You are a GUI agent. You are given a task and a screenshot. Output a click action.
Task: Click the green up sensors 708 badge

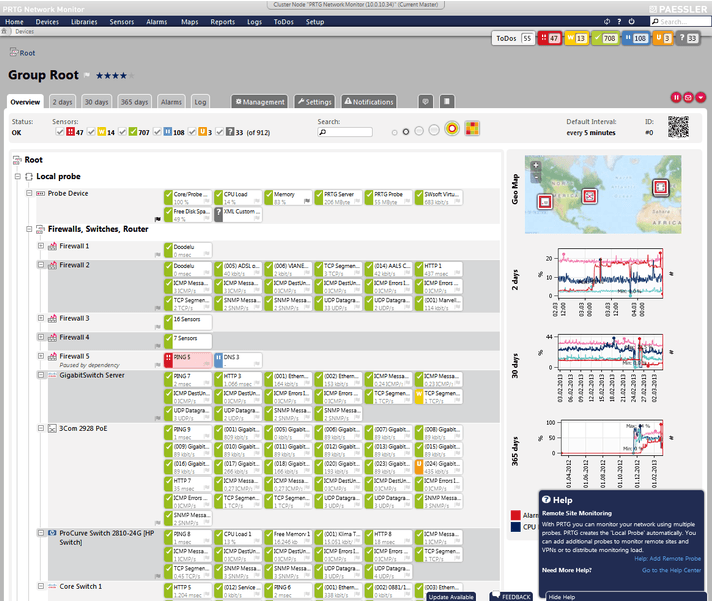pos(605,38)
